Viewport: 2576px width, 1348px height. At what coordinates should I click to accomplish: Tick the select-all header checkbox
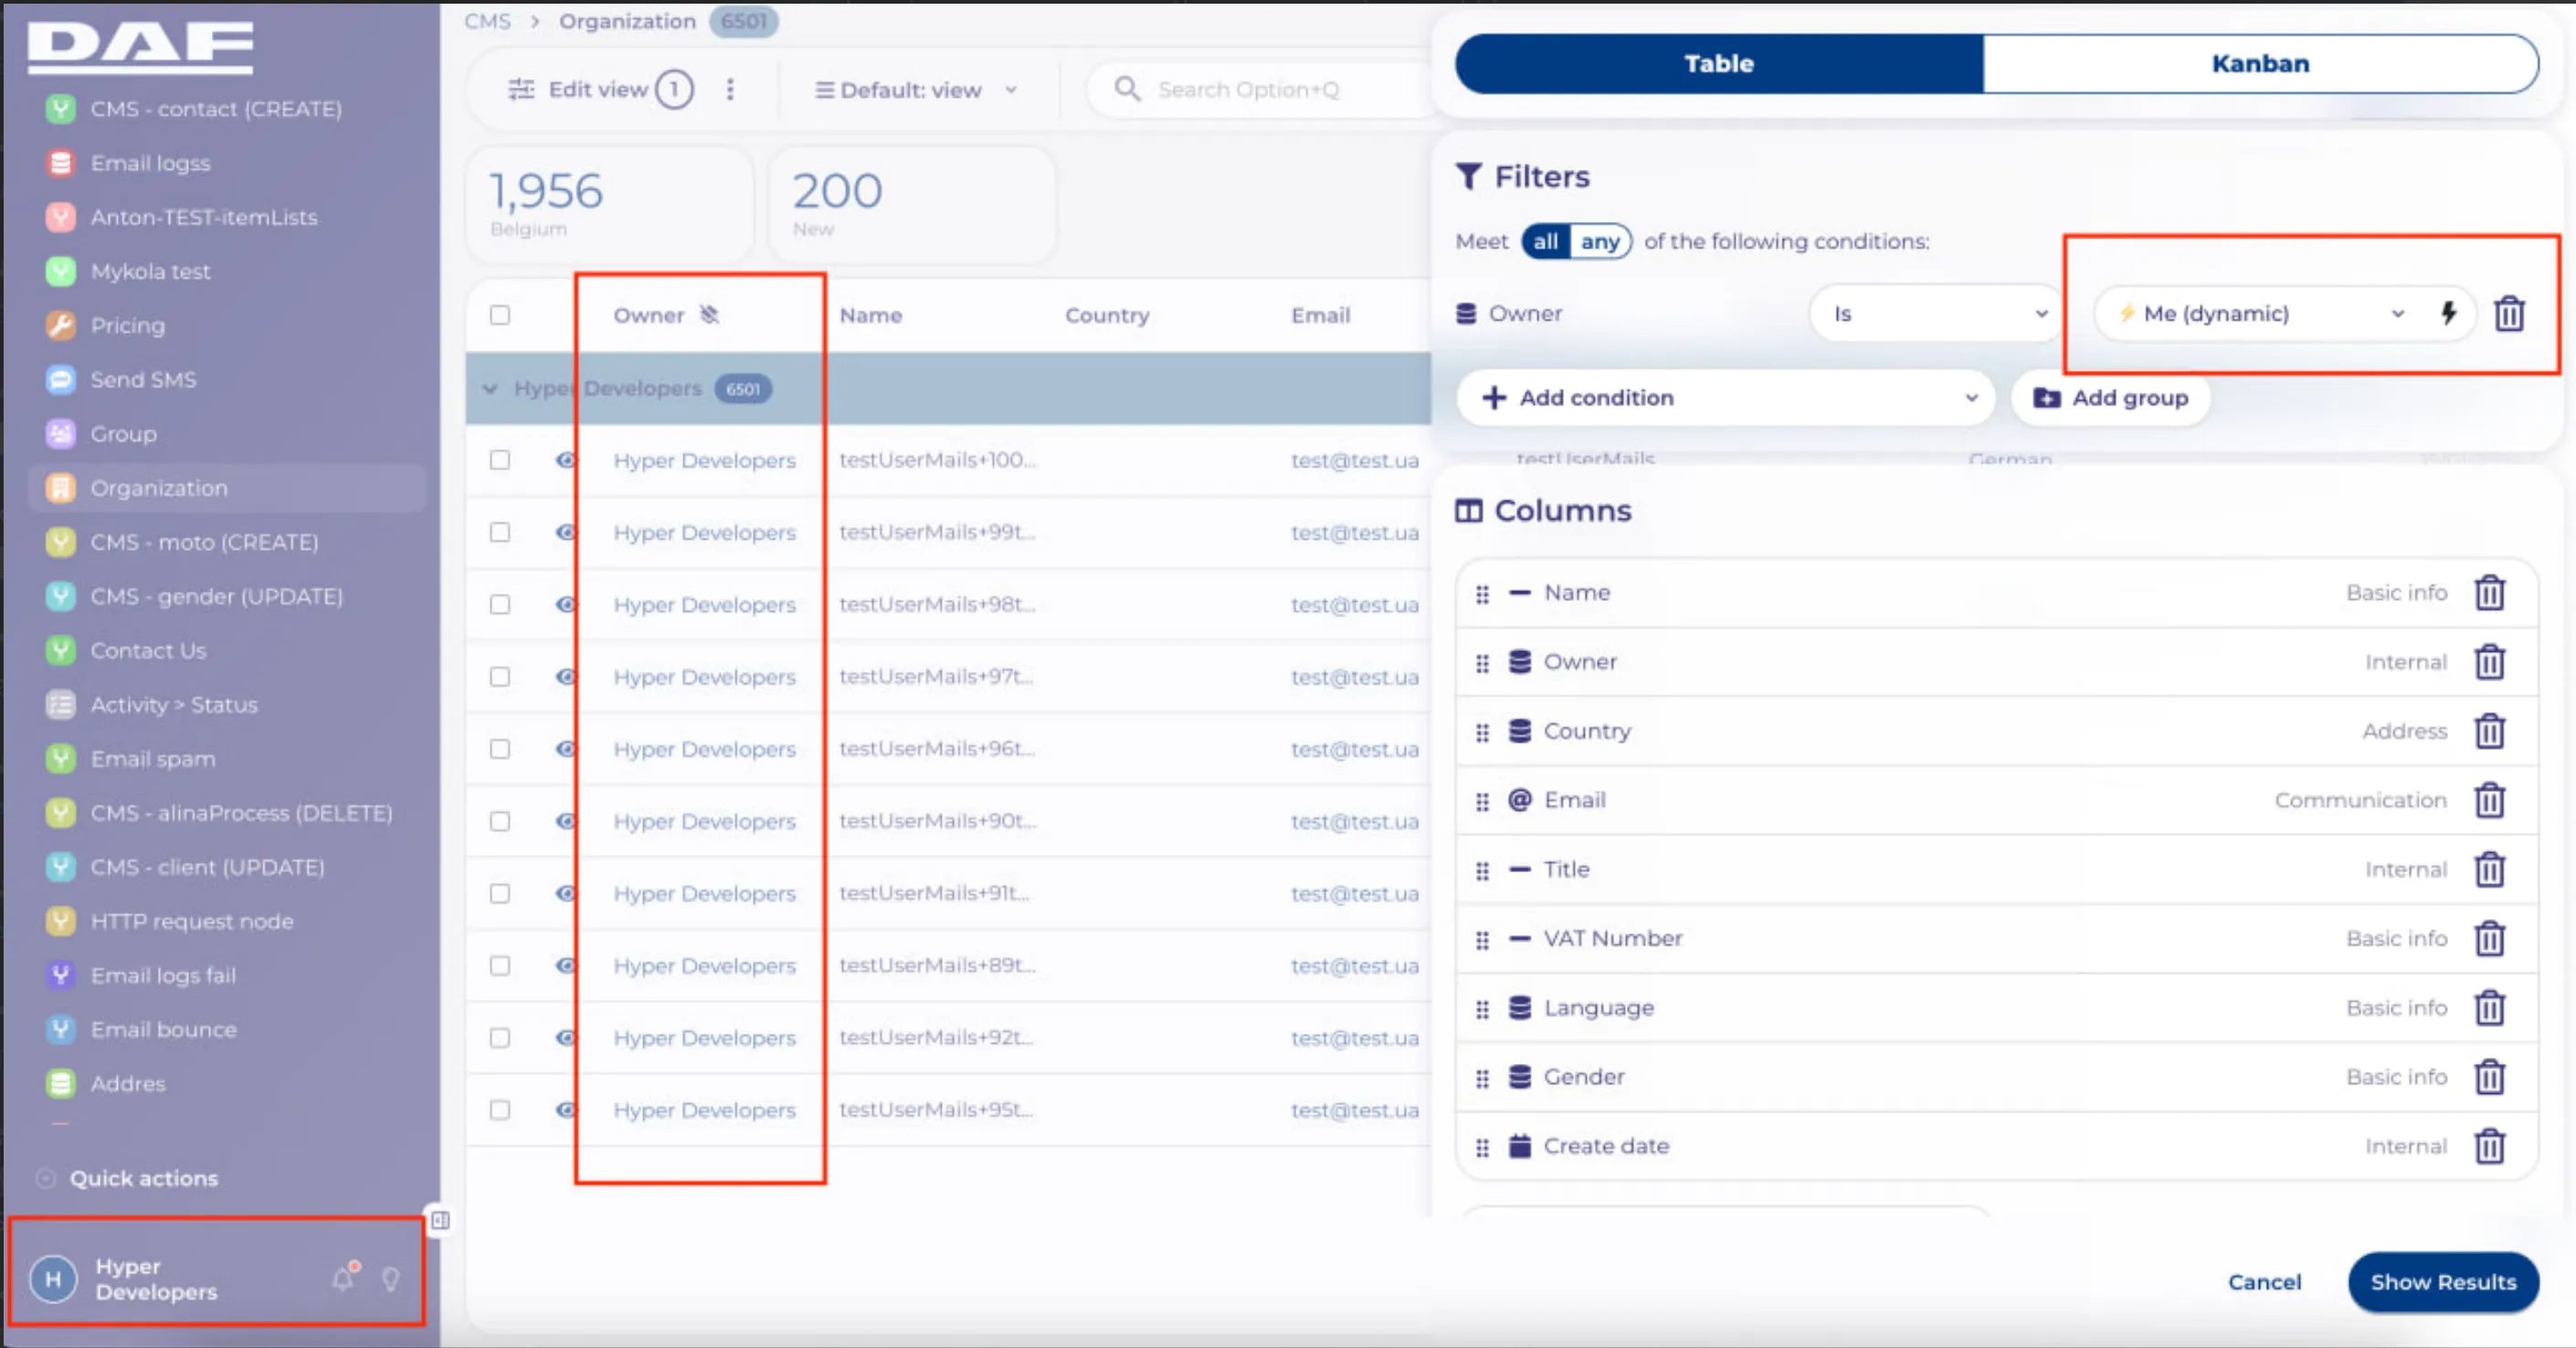pos(500,315)
